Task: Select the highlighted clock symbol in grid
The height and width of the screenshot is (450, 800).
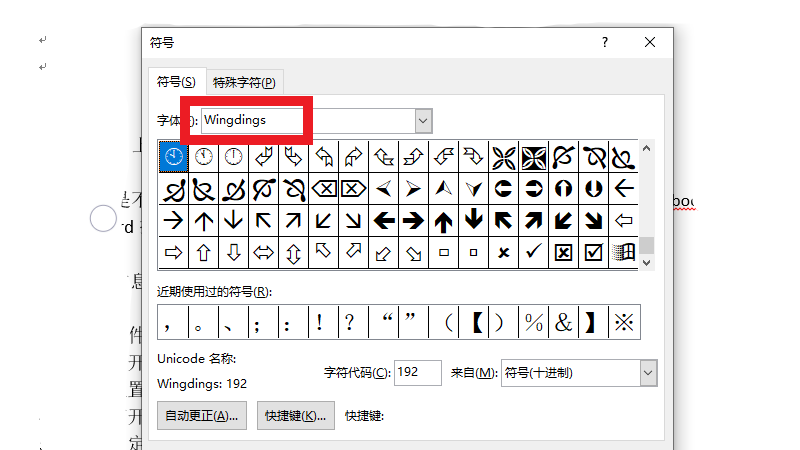Action: 174,156
